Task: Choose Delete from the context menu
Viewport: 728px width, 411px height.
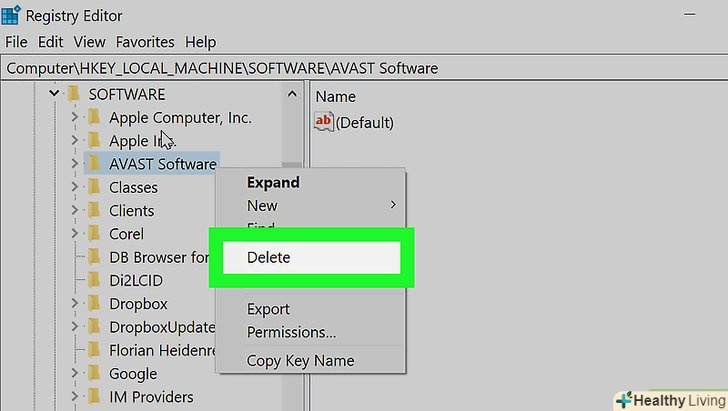Action: tap(269, 257)
